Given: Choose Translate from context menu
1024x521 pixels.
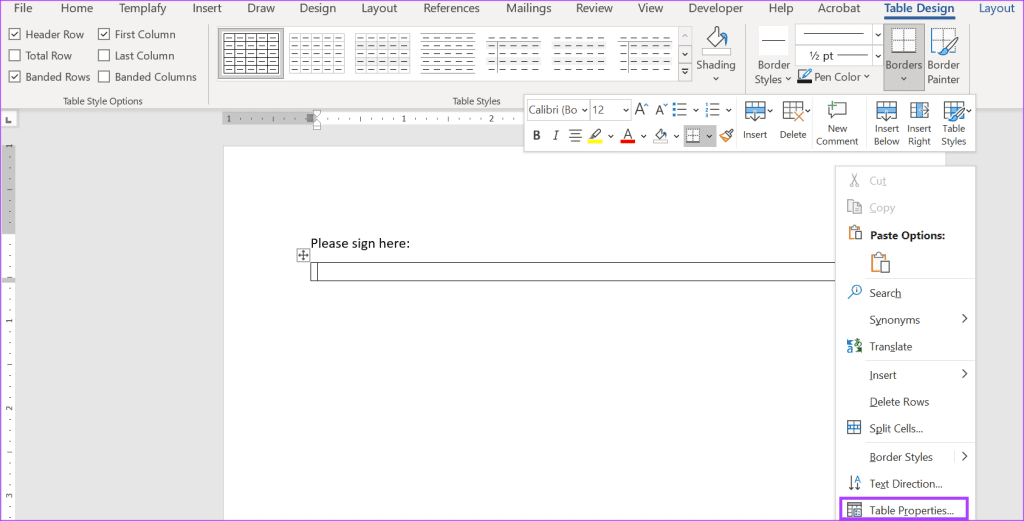Looking at the screenshot, I should [905, 347].
